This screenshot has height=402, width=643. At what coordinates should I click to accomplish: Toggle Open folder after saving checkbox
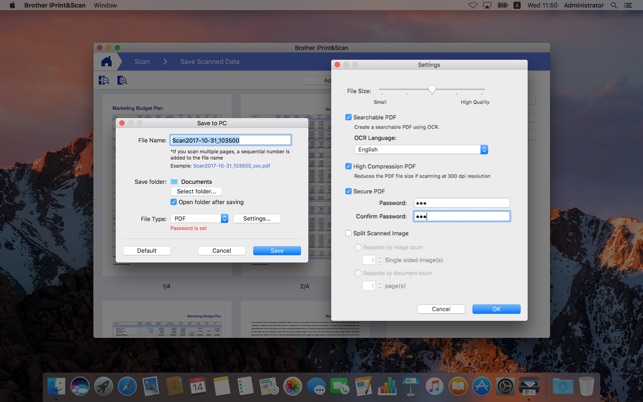[x=174, y=202]
